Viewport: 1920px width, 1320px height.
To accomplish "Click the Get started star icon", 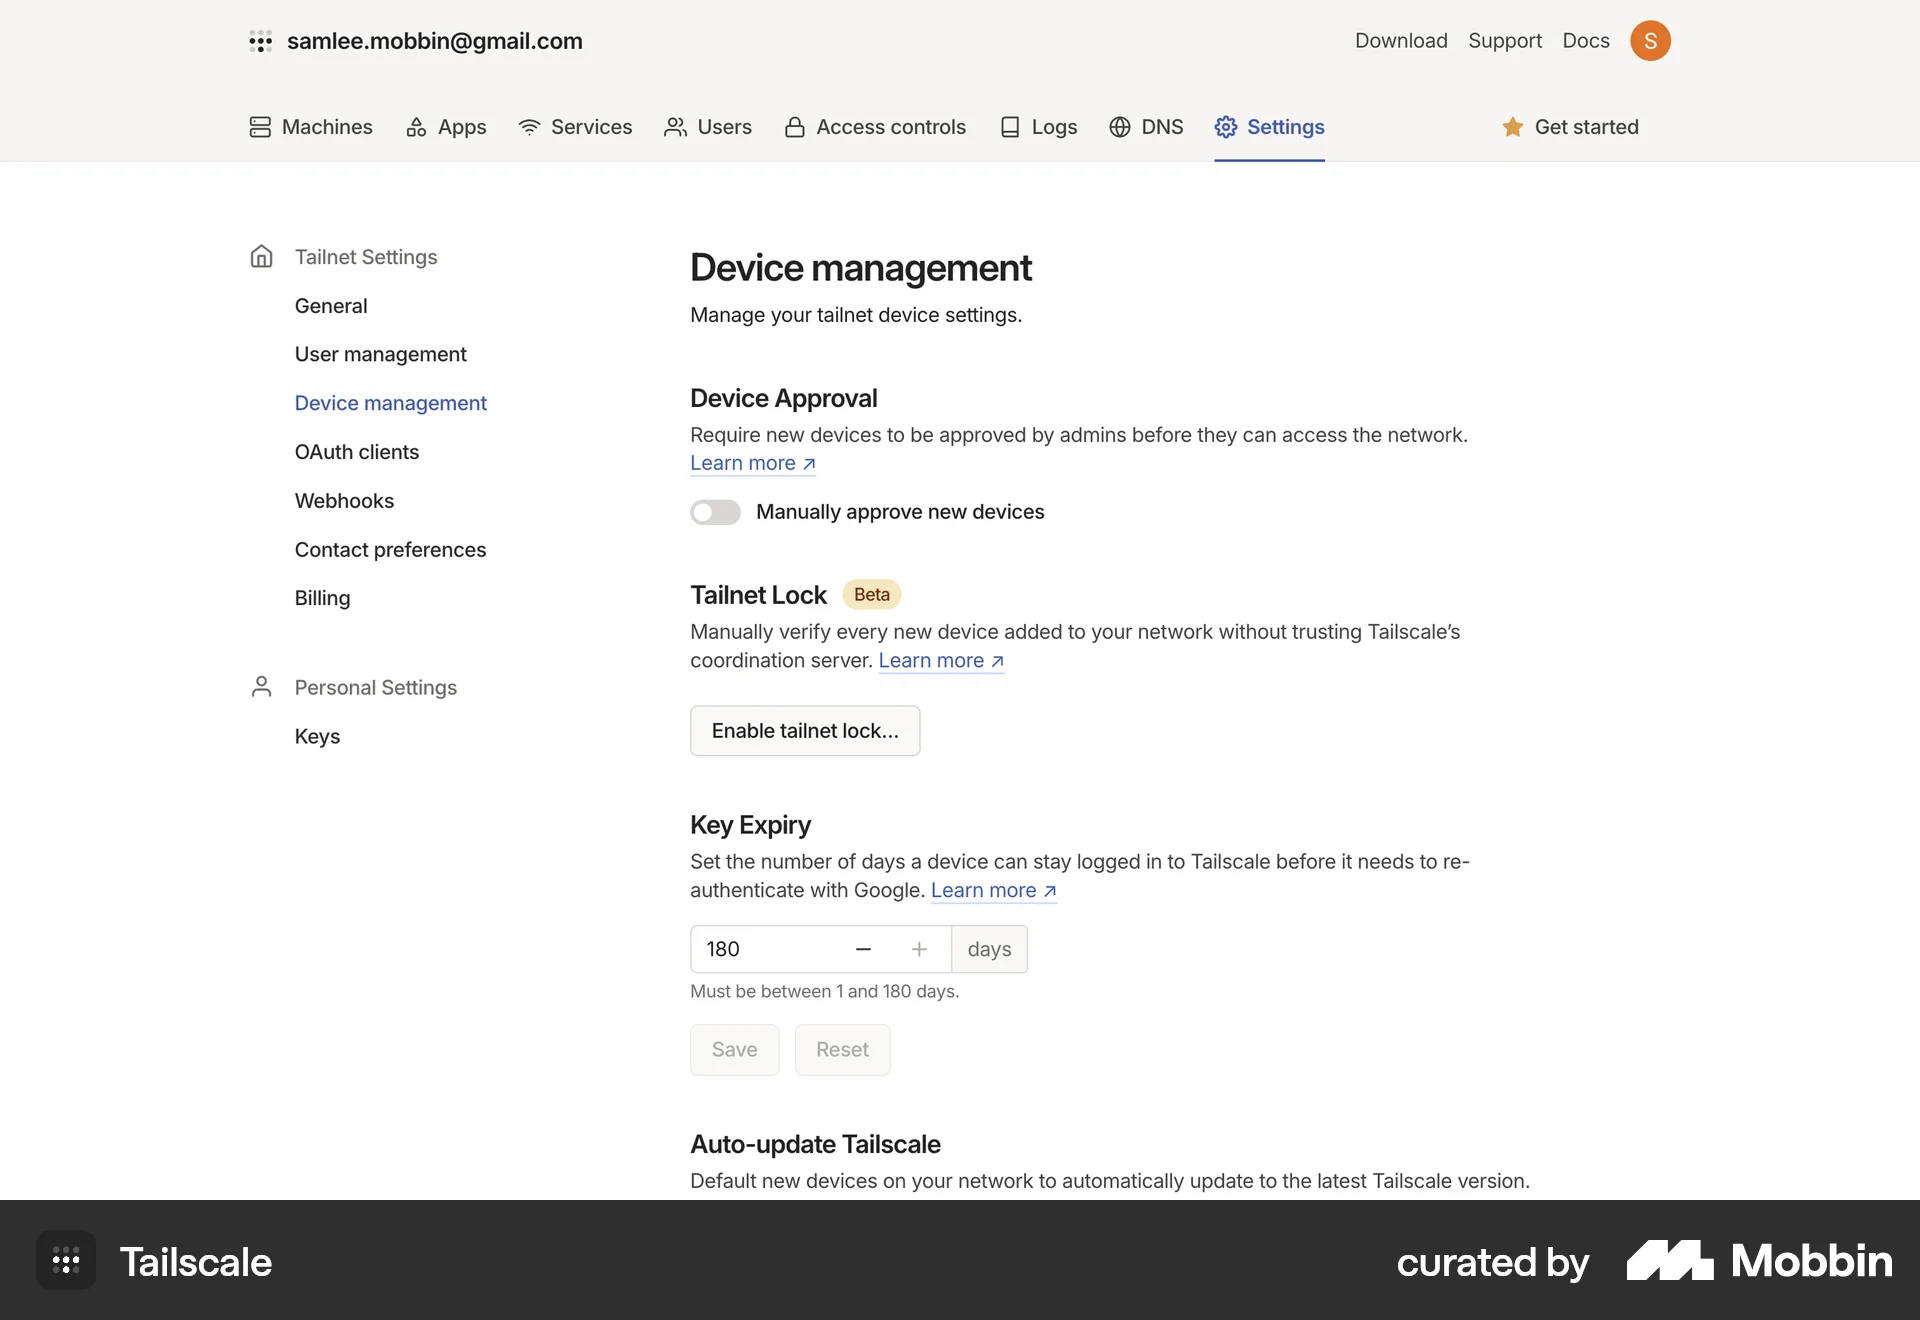I will (x=1513, y=127).
